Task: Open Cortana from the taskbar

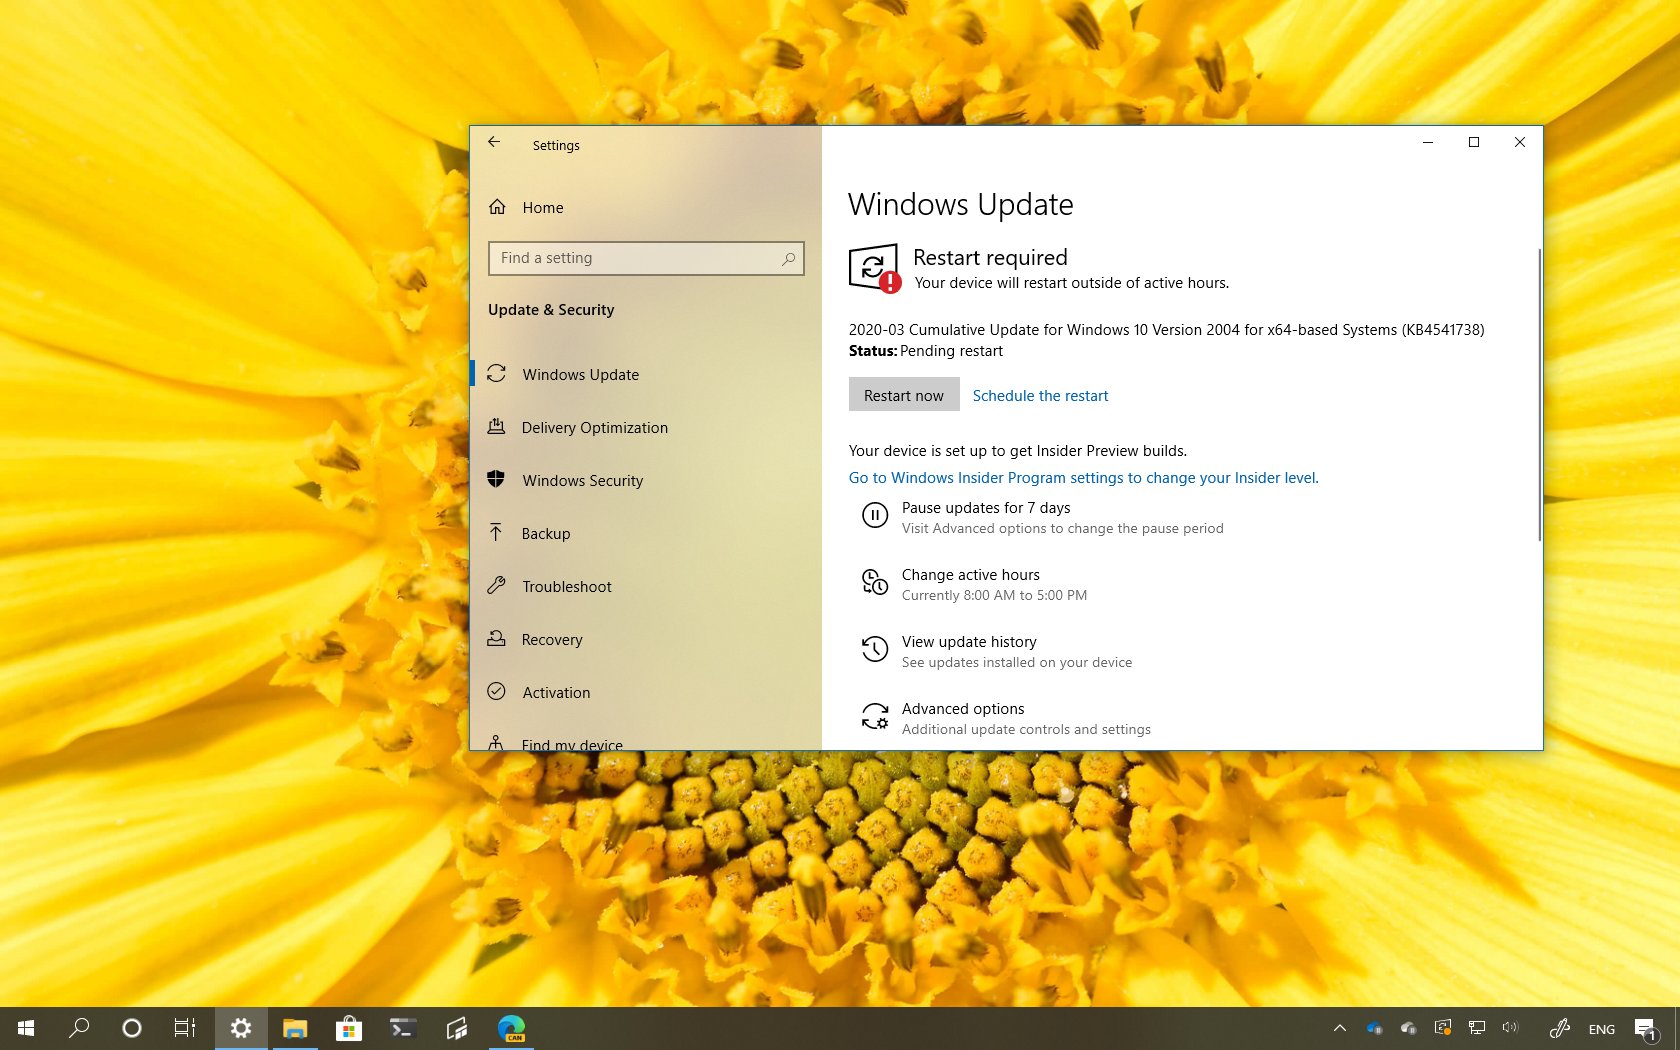Action: coord(132,1028)
